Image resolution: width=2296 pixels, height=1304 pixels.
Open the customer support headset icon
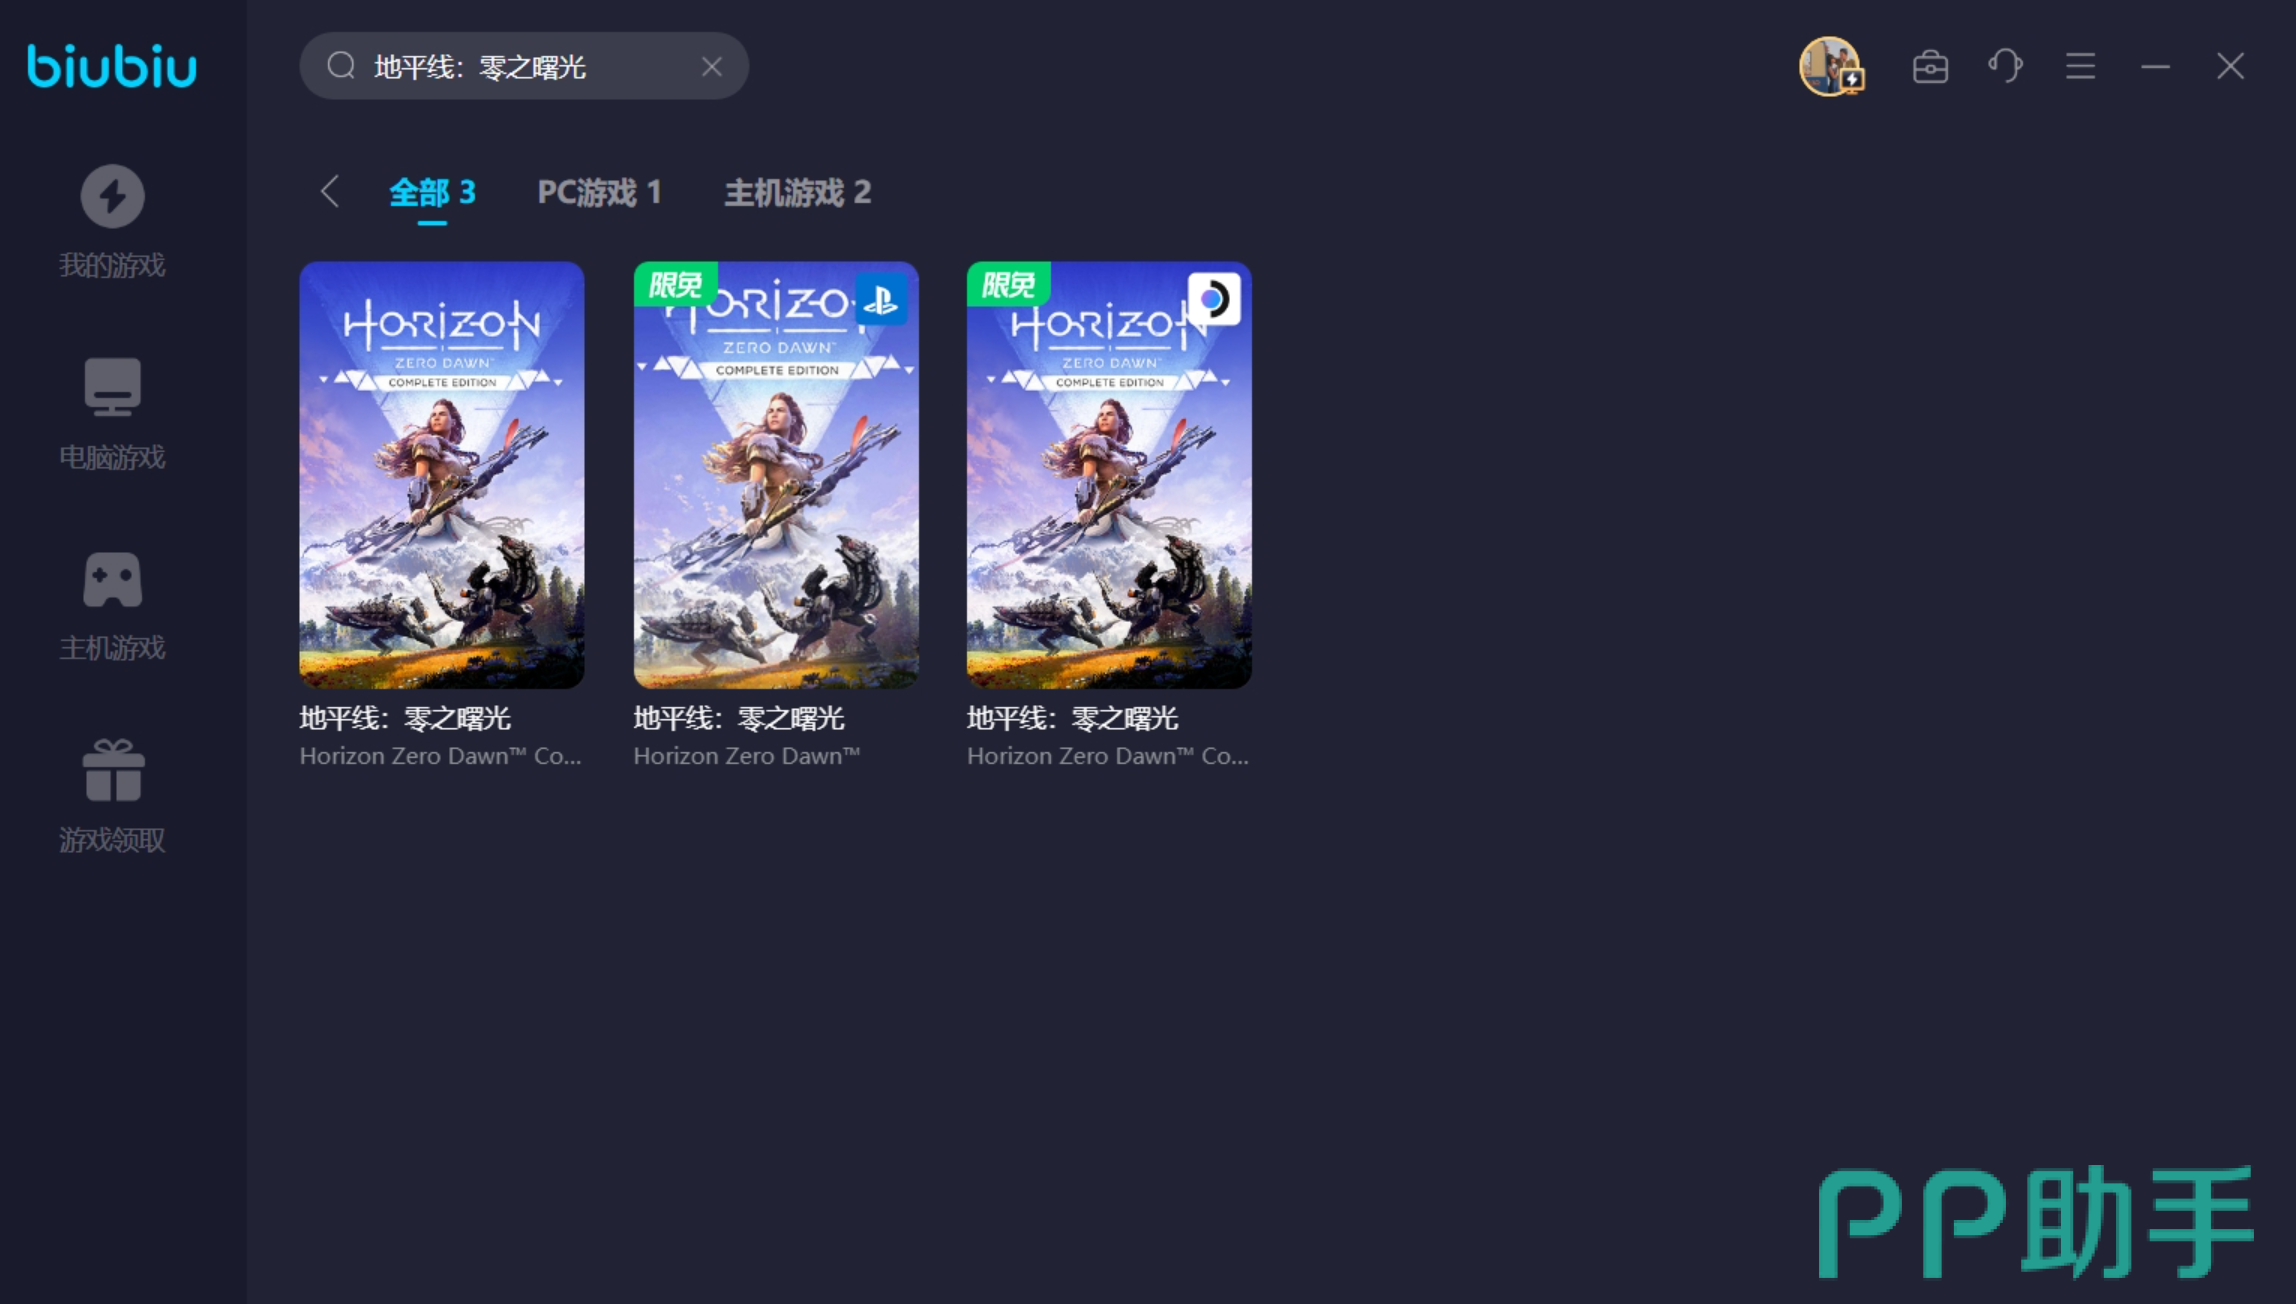point(2005,67)
